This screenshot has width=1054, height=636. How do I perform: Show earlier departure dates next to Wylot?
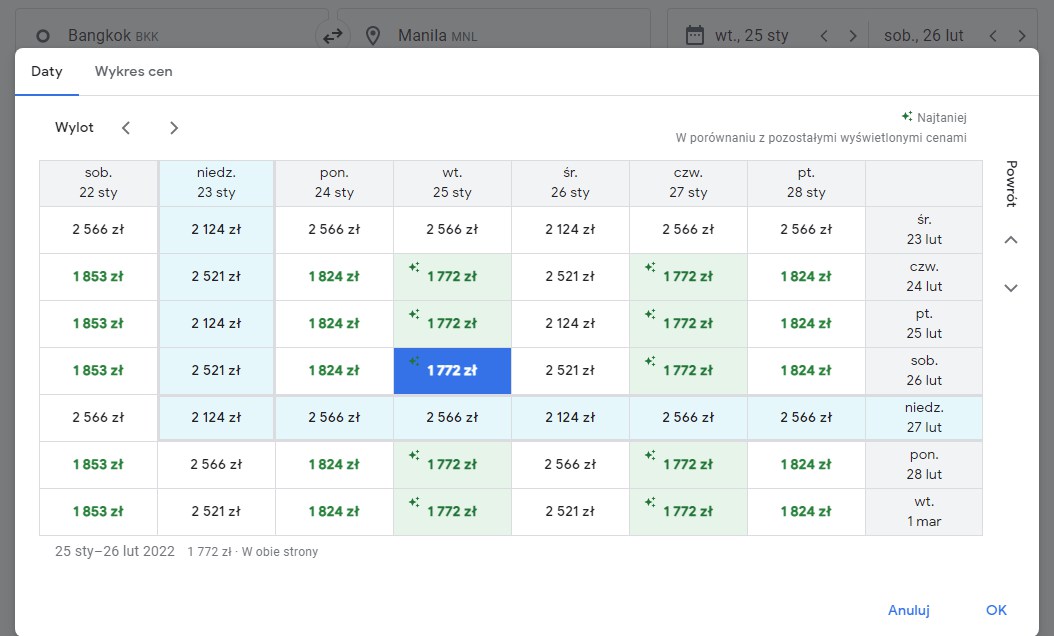(126, 128)
